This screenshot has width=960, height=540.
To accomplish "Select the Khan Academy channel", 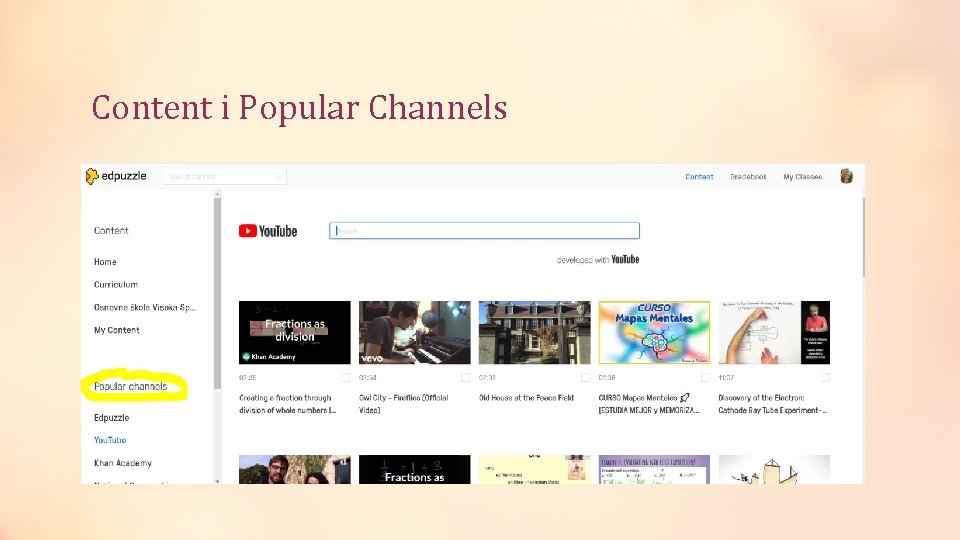I will (x=122, y=463).
